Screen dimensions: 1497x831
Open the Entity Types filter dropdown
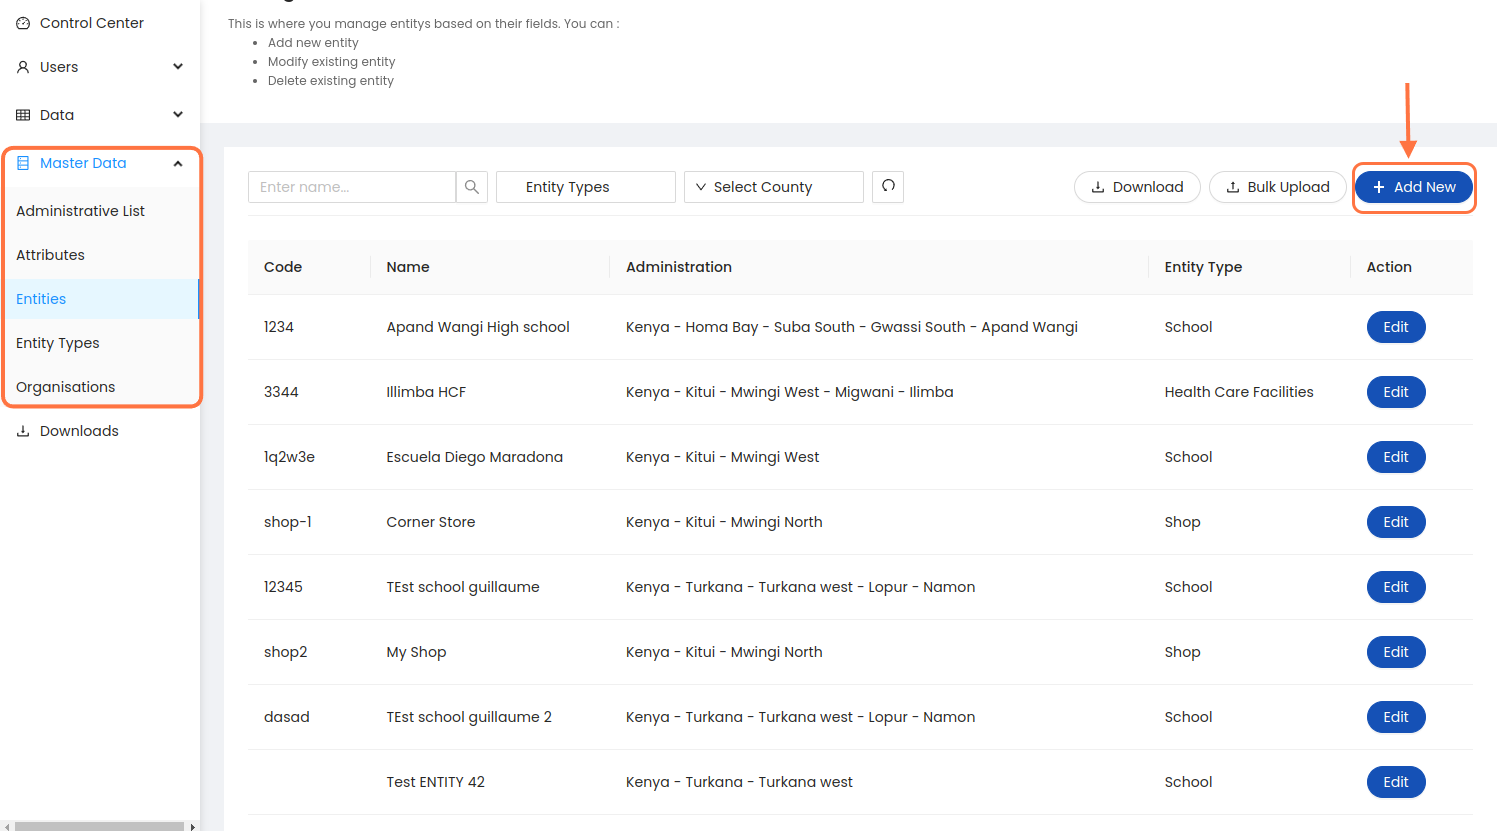586,187
